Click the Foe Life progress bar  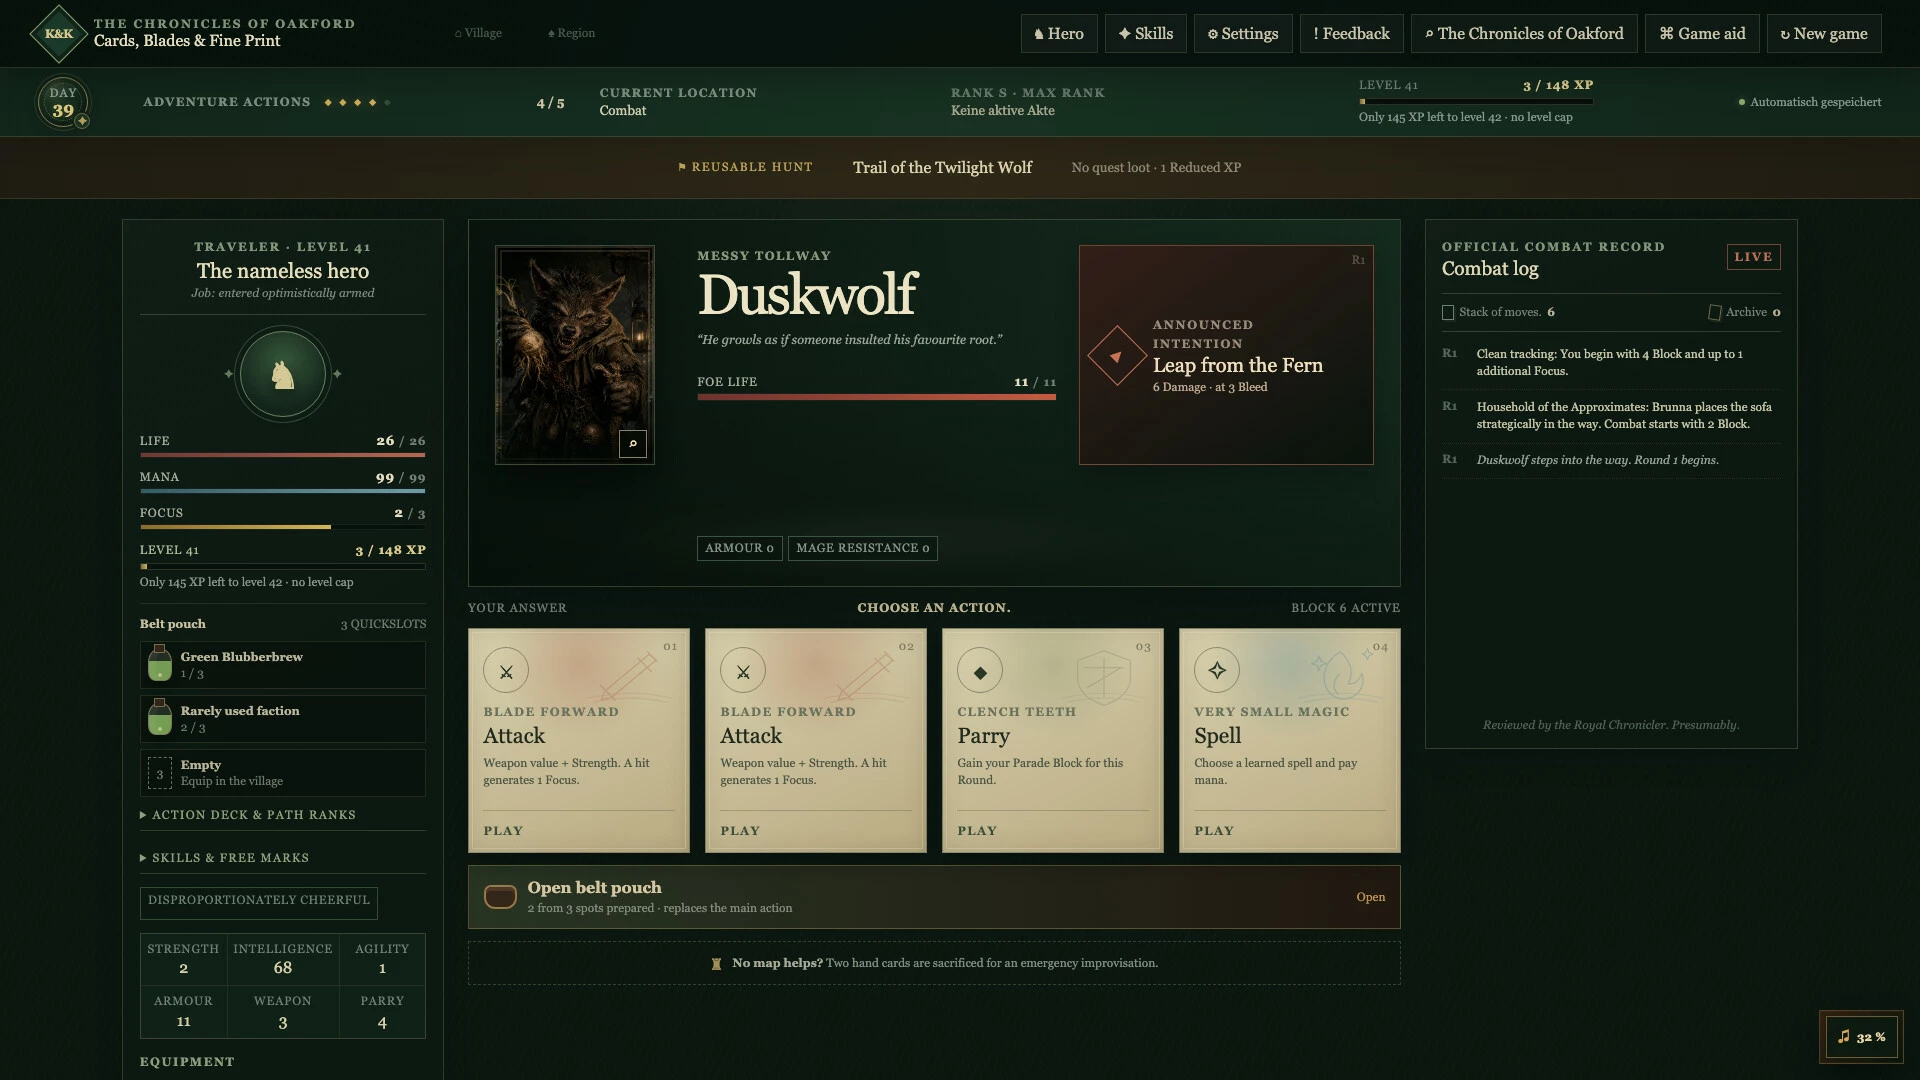coord(876,397)
